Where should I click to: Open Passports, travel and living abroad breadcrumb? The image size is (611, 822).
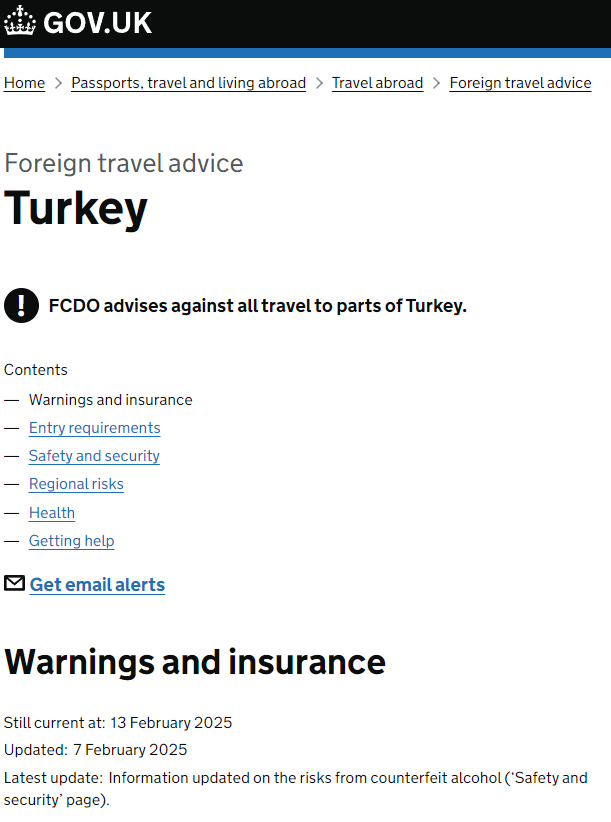point(188,83)
